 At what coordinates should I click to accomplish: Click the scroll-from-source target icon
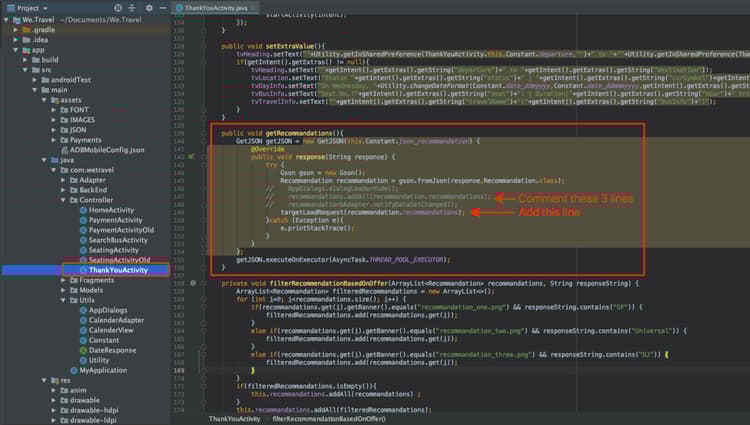click(x=119, y=6)
